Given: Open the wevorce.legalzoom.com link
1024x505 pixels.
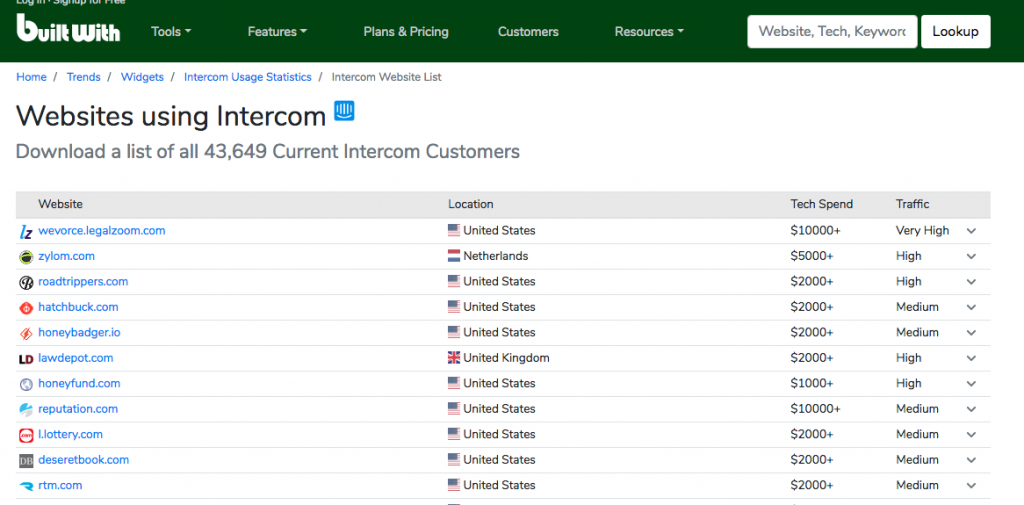Looking at the screenshot, I should tap(102, 231).
